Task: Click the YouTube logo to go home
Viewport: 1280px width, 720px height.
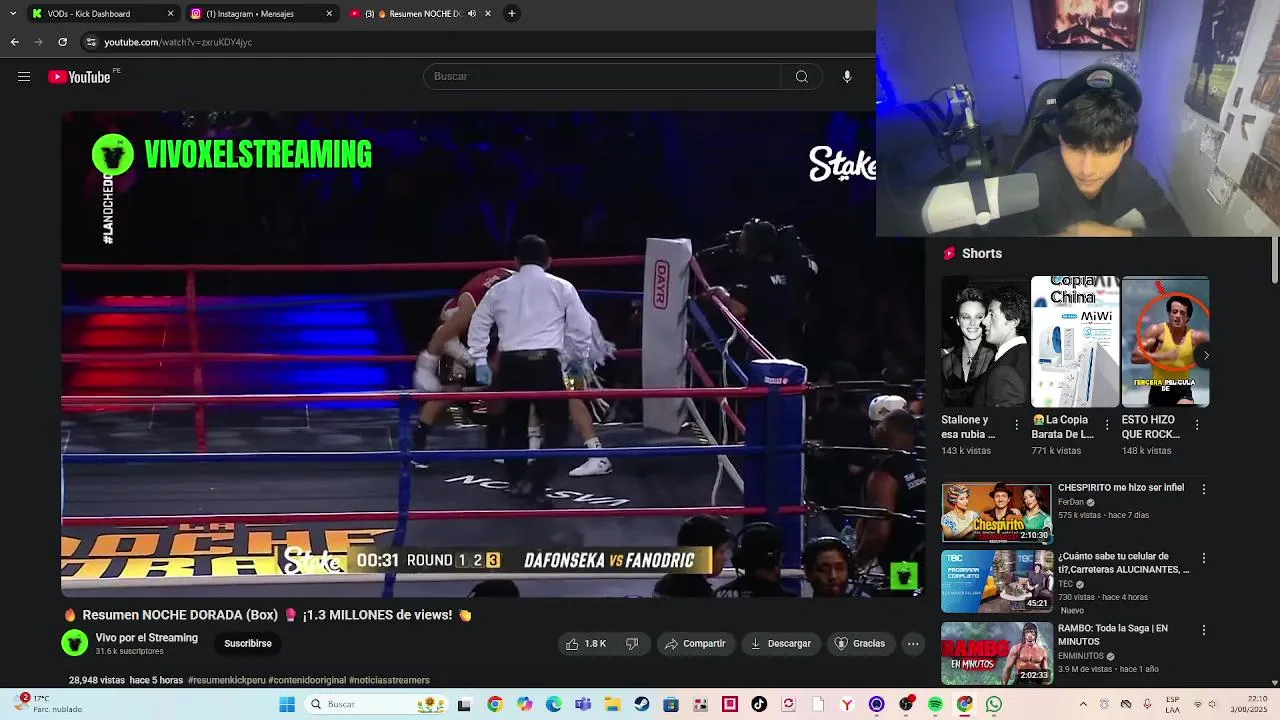Action: pyautogui.click(x=79, y=77)
